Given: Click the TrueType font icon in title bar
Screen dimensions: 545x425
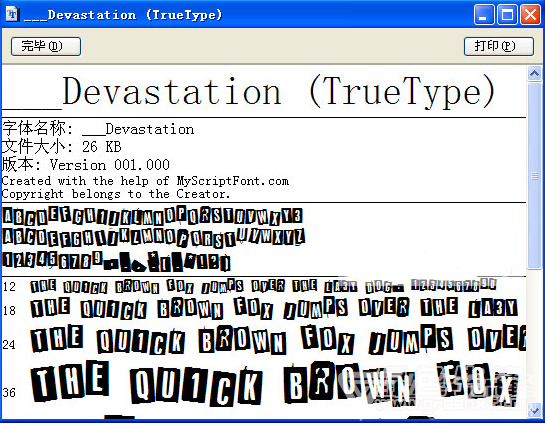Looking at the screenshot, I should 13,15.
